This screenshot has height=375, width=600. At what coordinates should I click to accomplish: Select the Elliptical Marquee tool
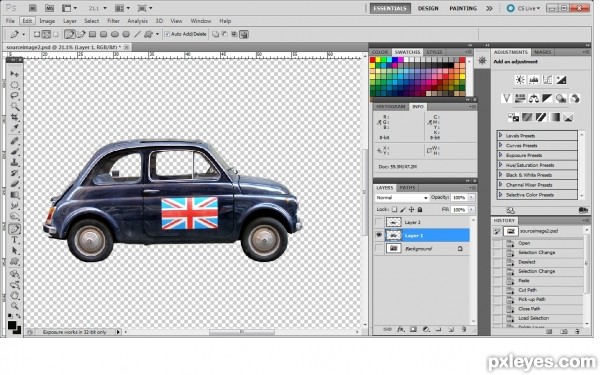pos(15,85)
